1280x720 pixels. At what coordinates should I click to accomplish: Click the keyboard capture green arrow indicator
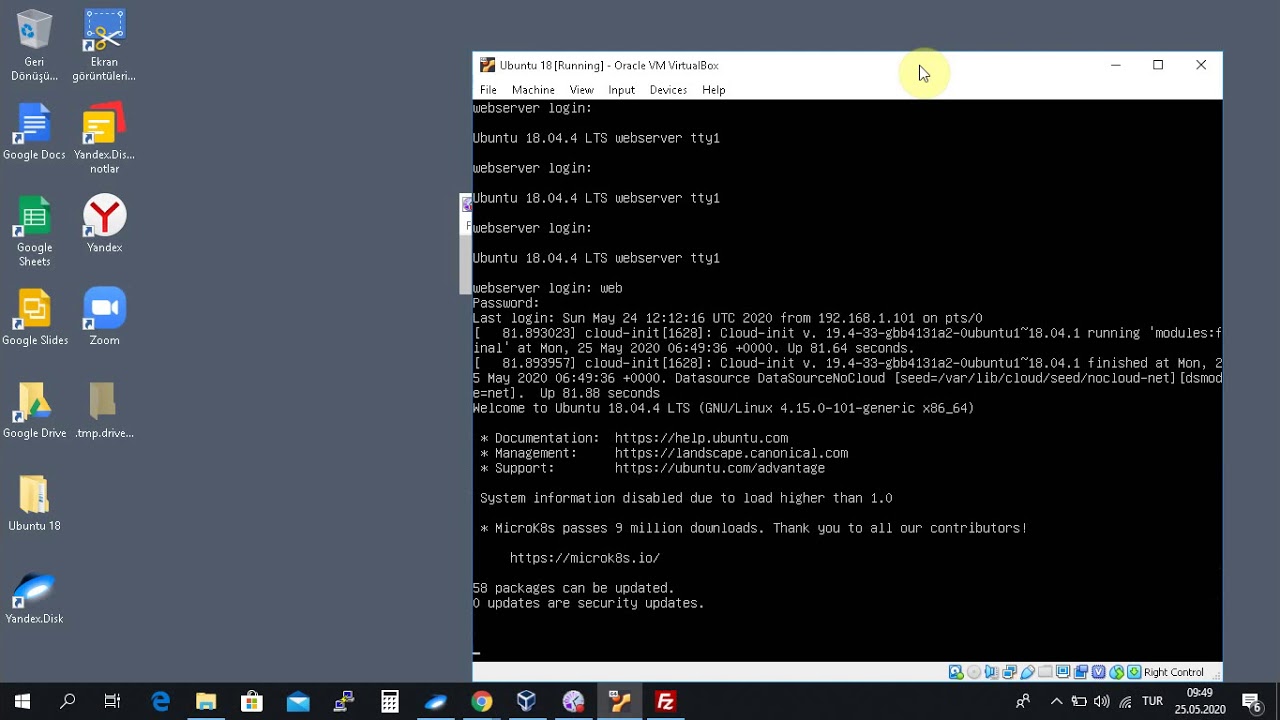[x=1134, y=672]
